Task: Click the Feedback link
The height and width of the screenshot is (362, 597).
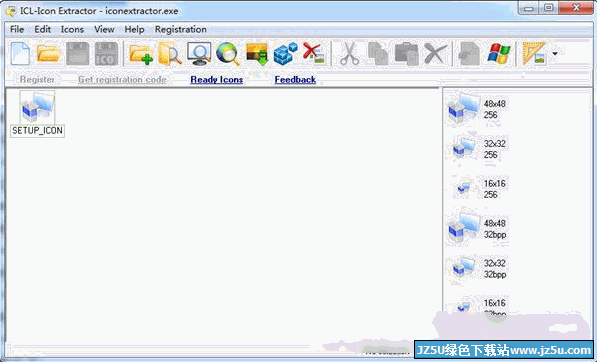Action: tap(295, 80)
